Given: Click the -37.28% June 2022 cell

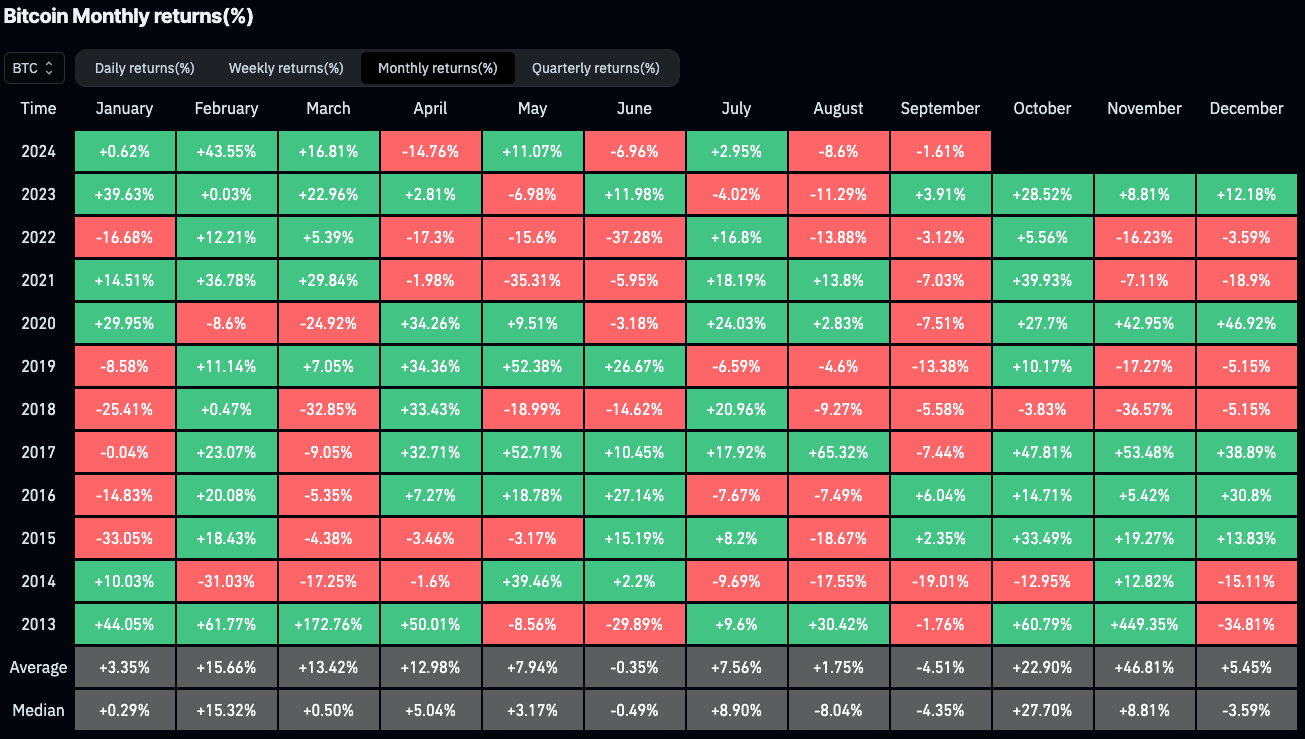Looking at the screenshot, I should [635, 237].
